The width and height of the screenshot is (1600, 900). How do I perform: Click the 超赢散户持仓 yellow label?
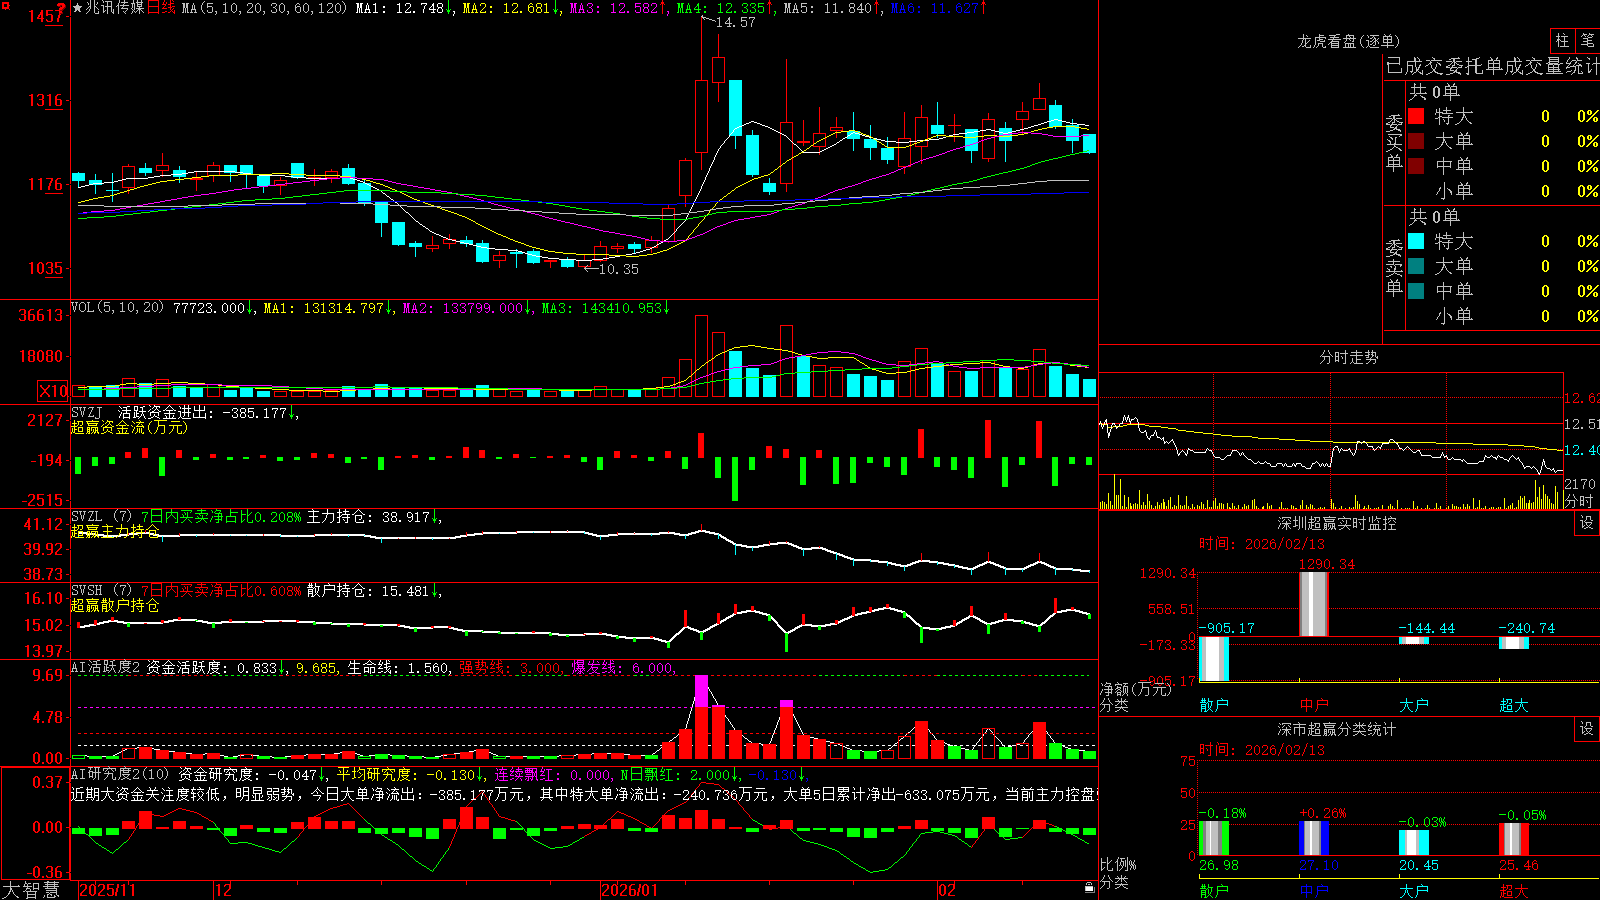pos(115,605)
